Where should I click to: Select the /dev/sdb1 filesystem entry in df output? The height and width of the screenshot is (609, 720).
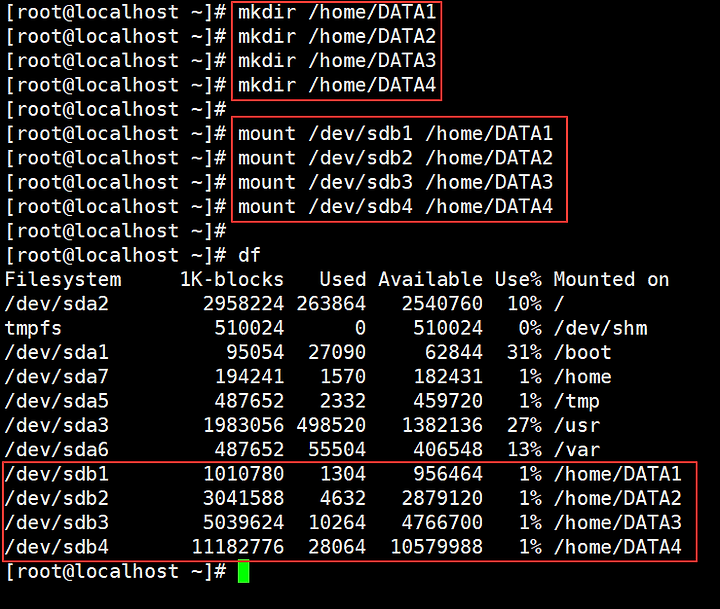coord(56,474)
